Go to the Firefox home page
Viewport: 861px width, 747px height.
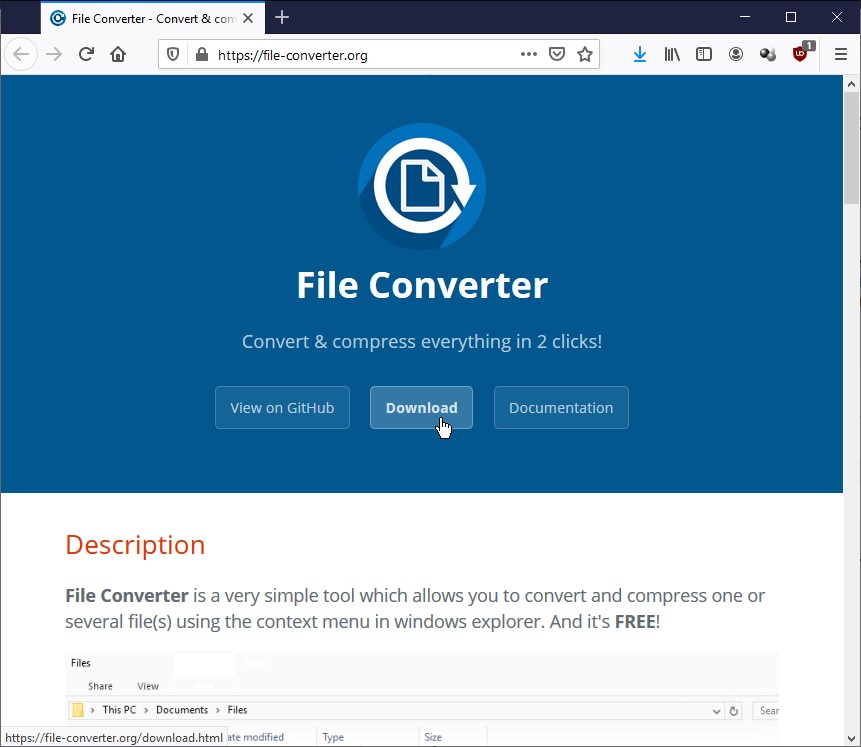coord(118,55)
